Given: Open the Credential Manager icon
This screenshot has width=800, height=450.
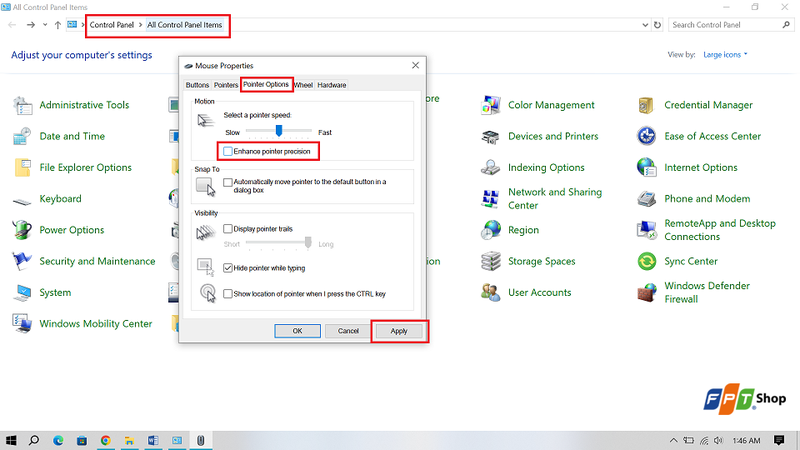Looking at the screenshot, I should (646, 105).
